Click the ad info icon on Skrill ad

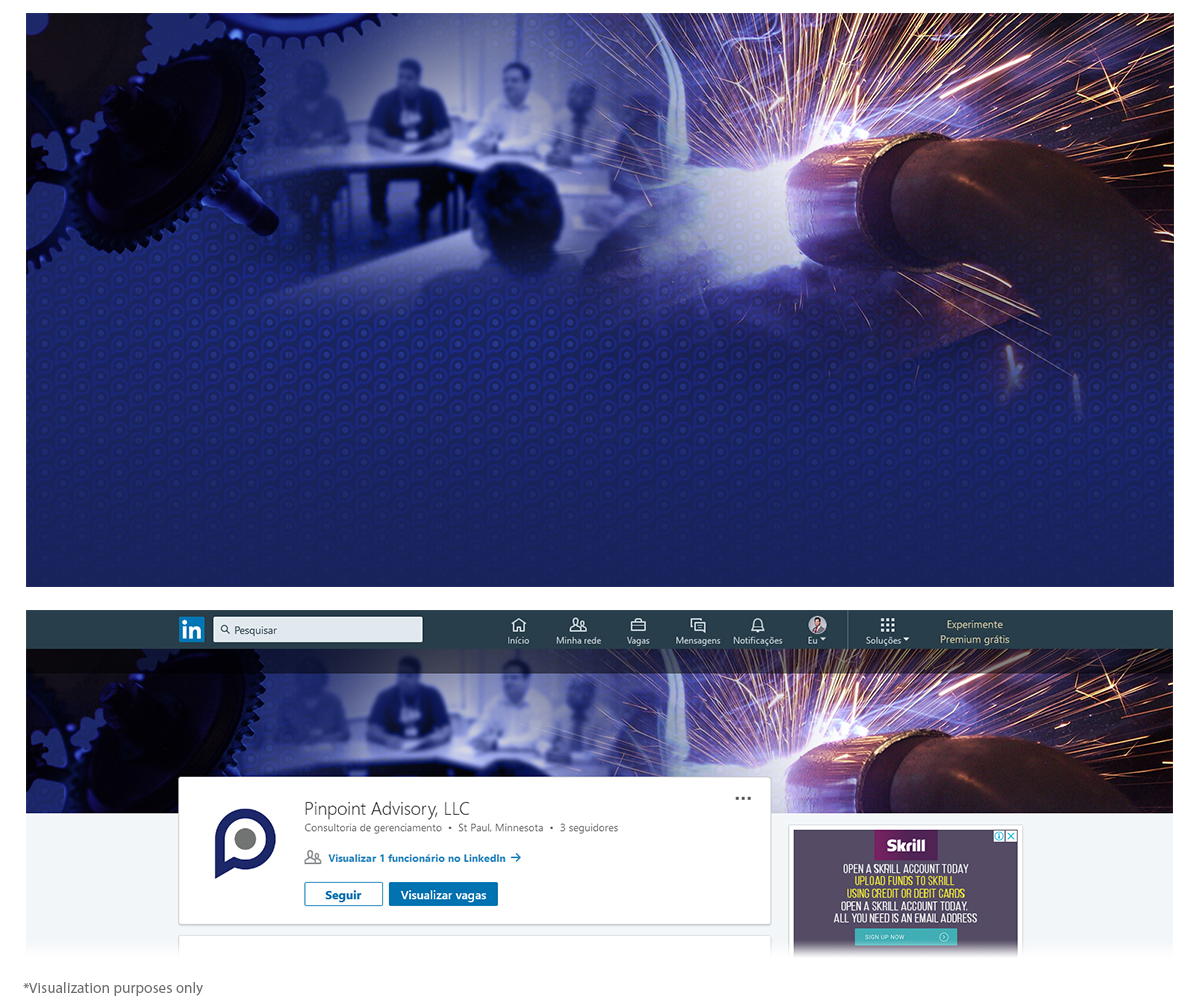(x=999, y=836)
